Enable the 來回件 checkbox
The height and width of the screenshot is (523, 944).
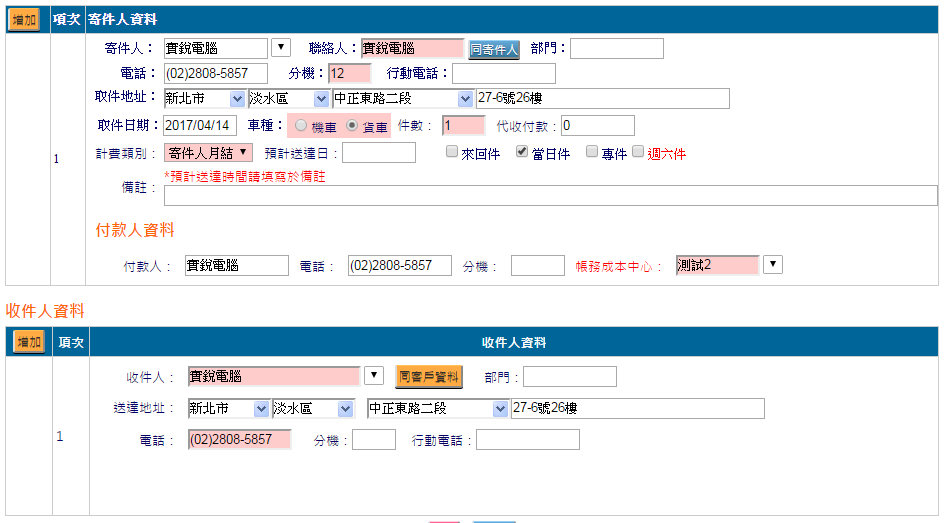(x=452, y=152)
